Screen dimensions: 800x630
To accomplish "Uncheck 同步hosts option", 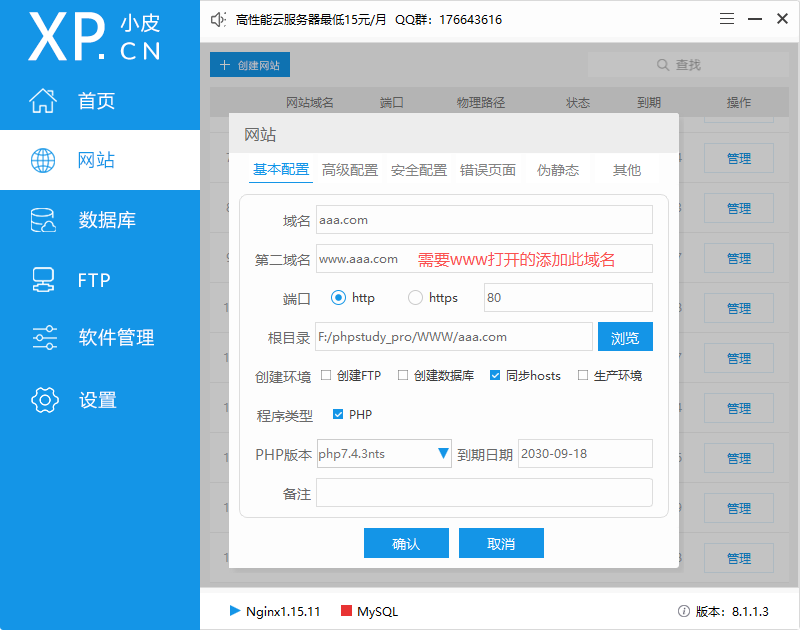I will (494, 376).
